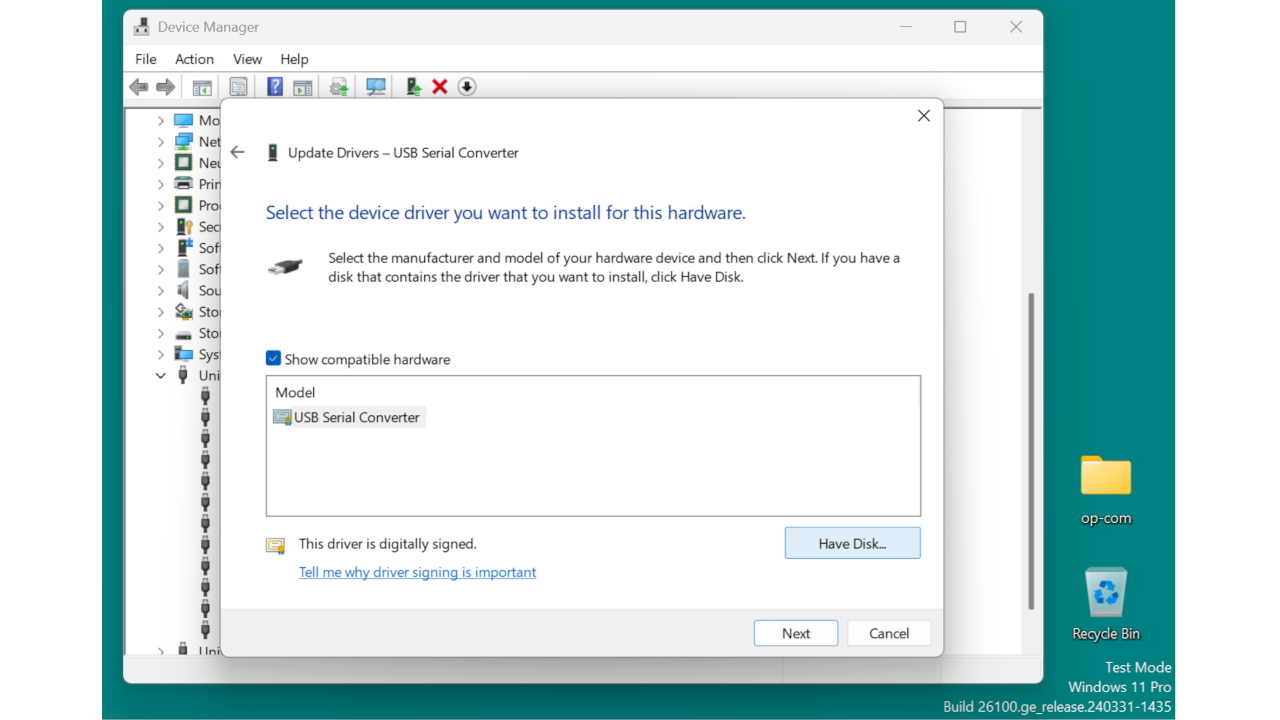The image size is (1280, 720).
Task: Click the Show/Hide console tree icon
Action: pos(201,86)
